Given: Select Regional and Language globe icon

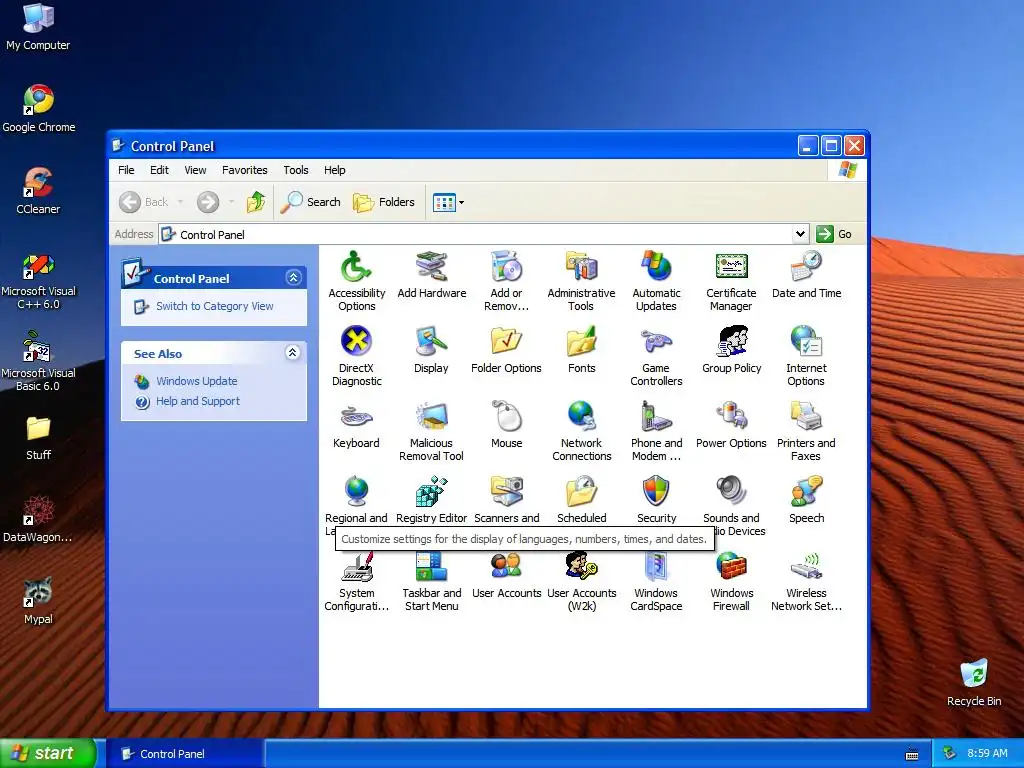Looking at the screenshot, I should pos(356,492).
